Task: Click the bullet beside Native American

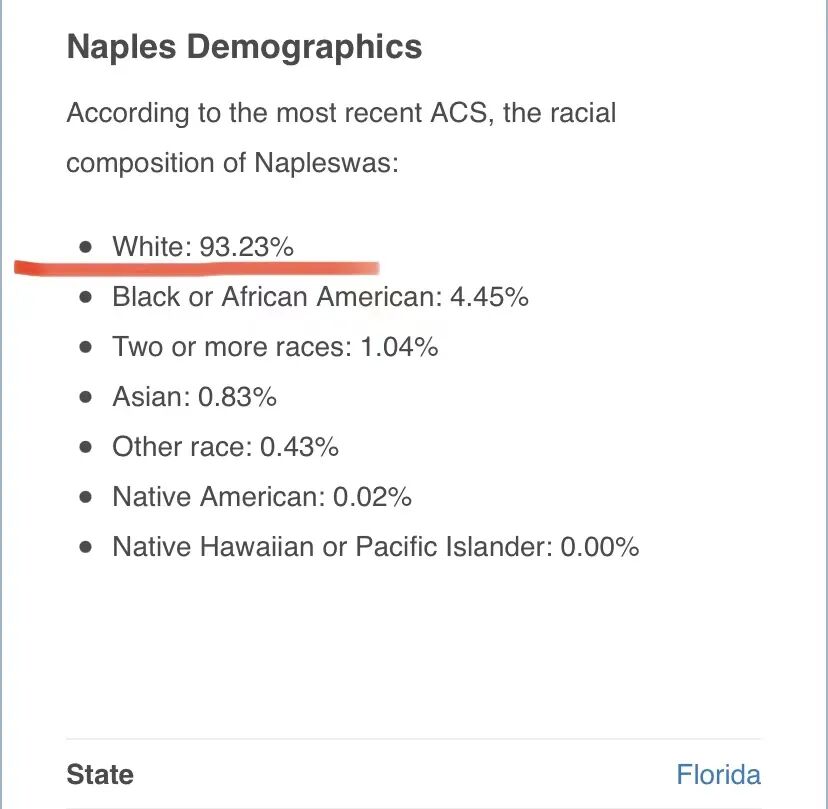Action: (x=86, y=497)
